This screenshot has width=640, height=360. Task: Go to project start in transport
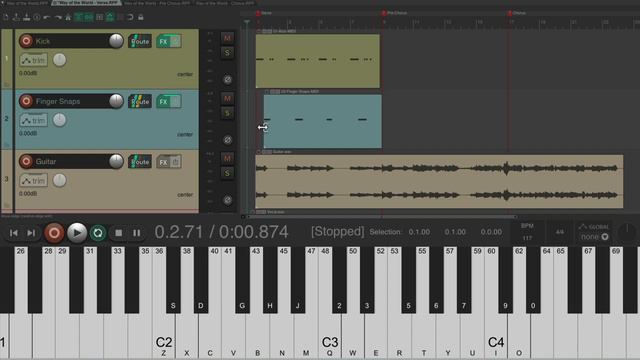[x=13, y=233]
